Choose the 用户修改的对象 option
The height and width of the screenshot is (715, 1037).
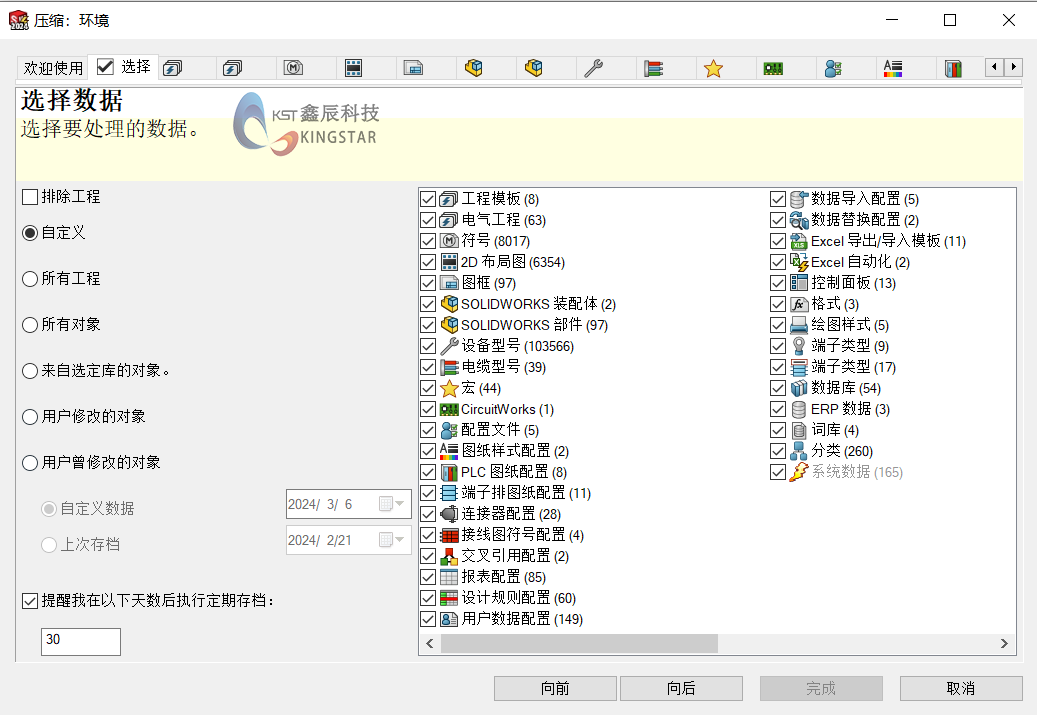(30, 416)
